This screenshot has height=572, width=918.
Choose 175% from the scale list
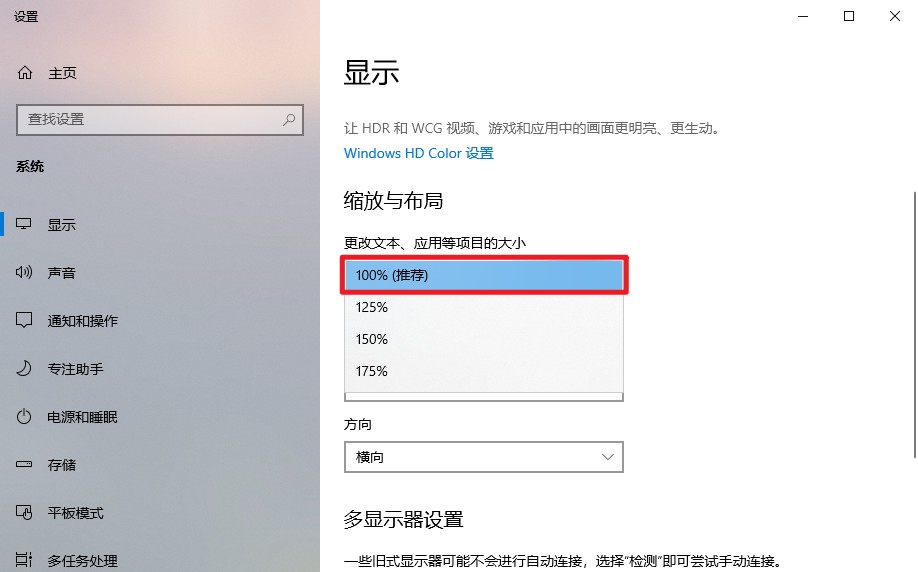pos(484,371)
